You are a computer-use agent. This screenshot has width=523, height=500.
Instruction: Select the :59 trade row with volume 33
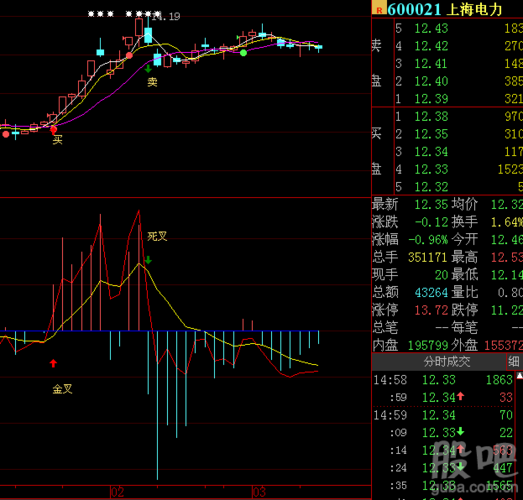pyautogui.click(x=443, y=397)
